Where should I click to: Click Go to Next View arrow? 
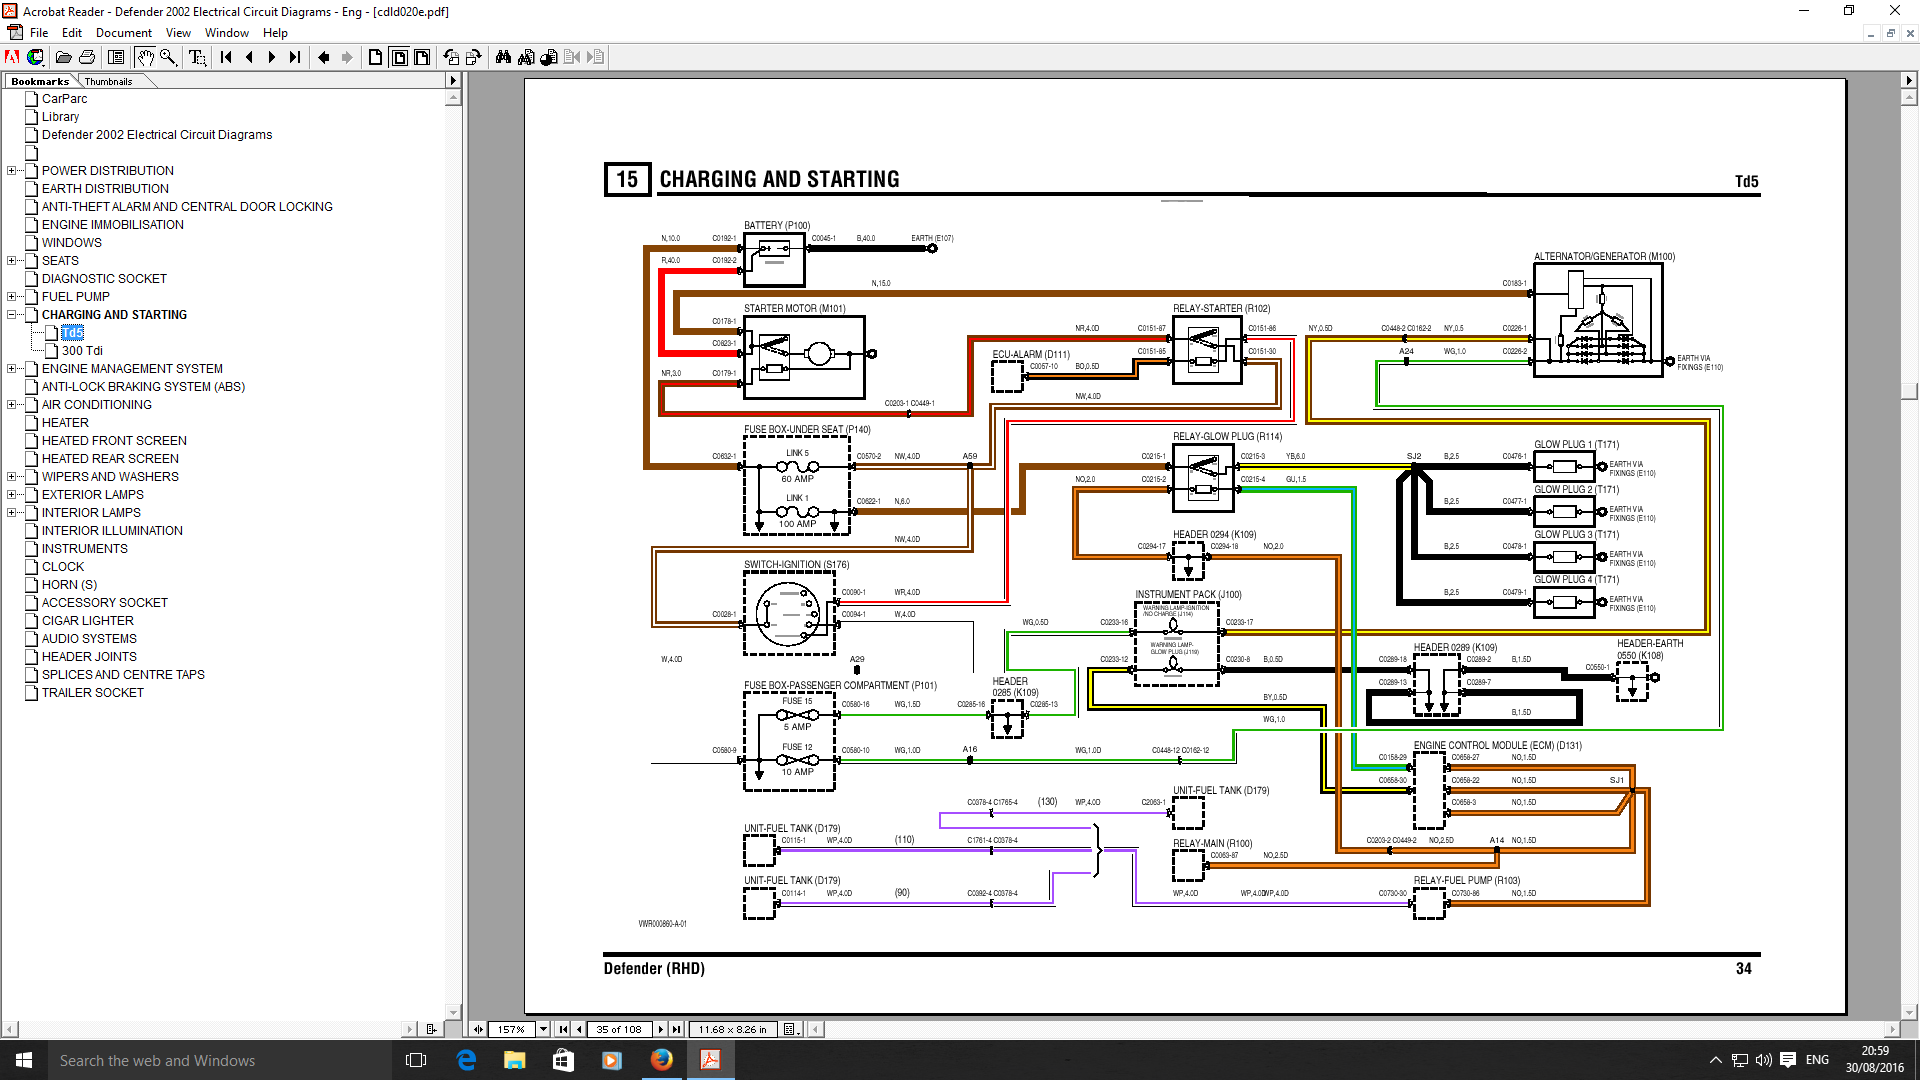347,57
